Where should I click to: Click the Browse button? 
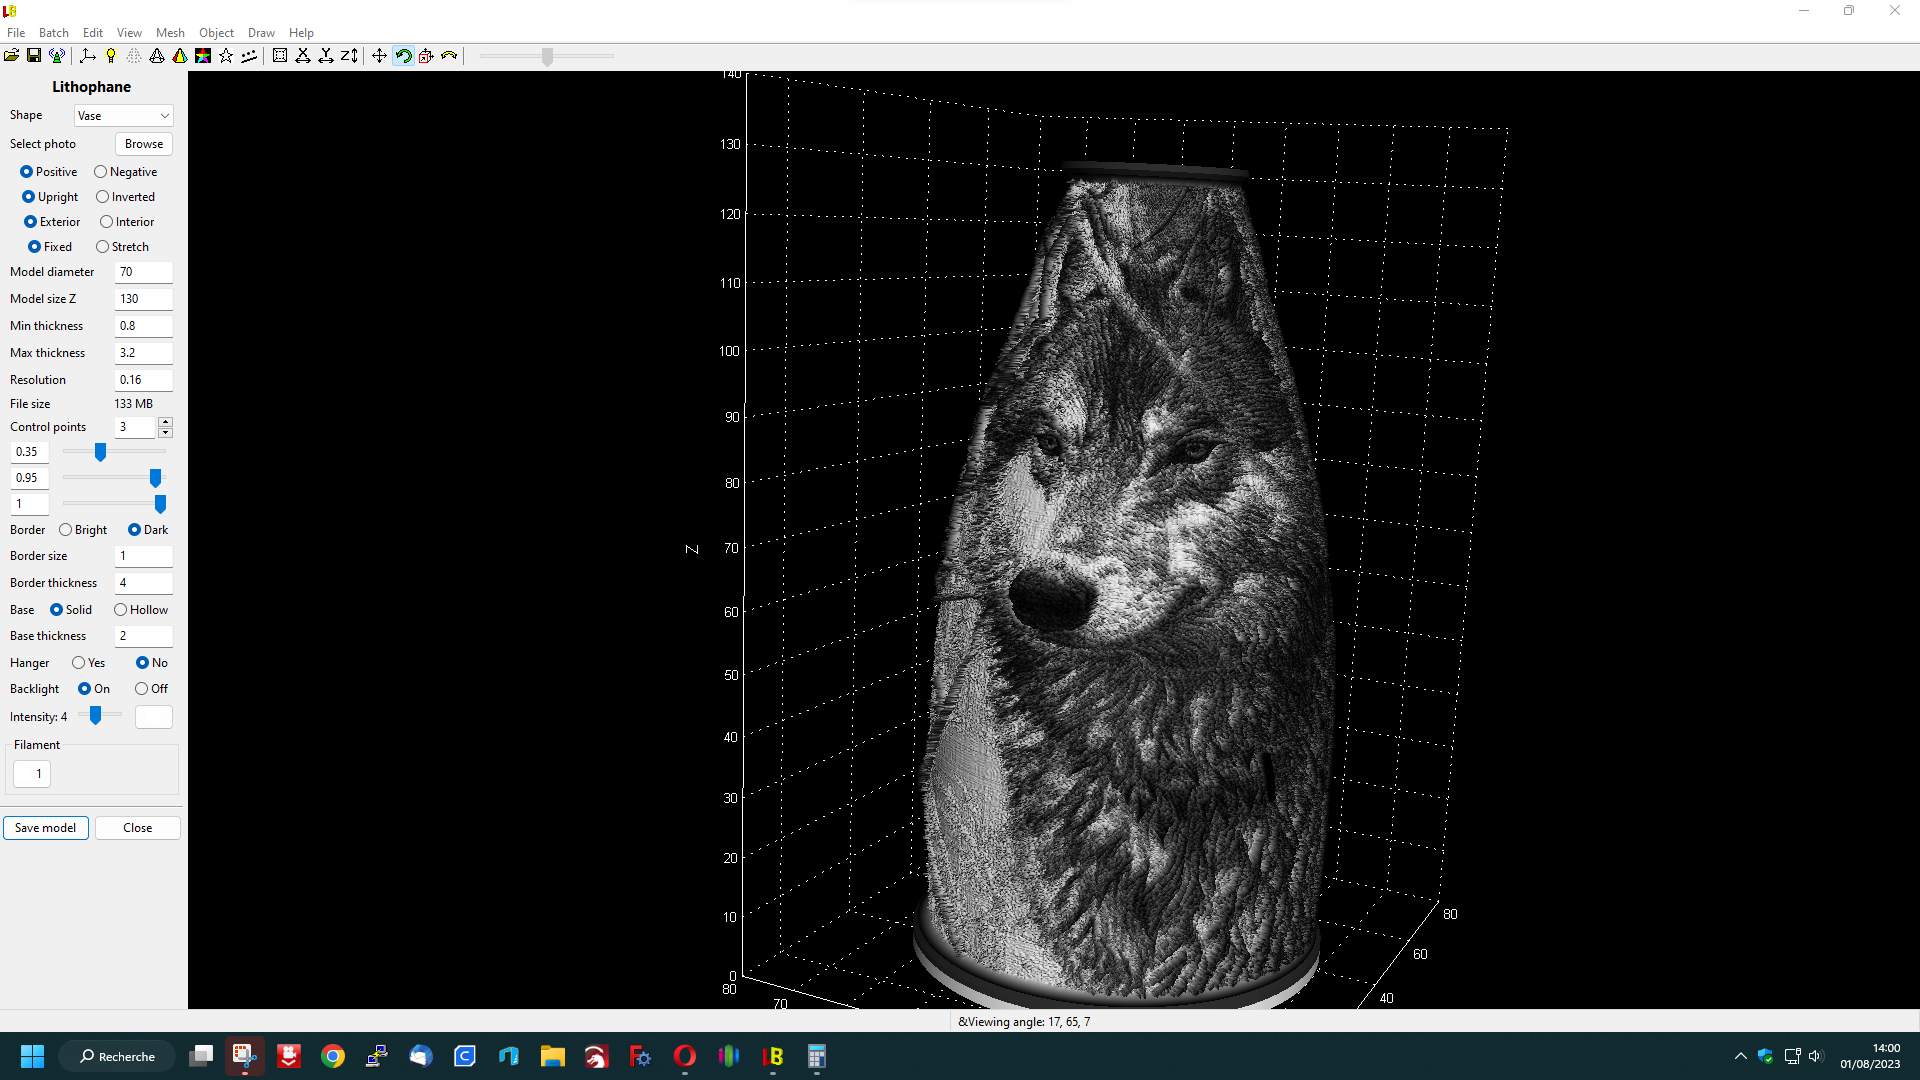point(144,144)
